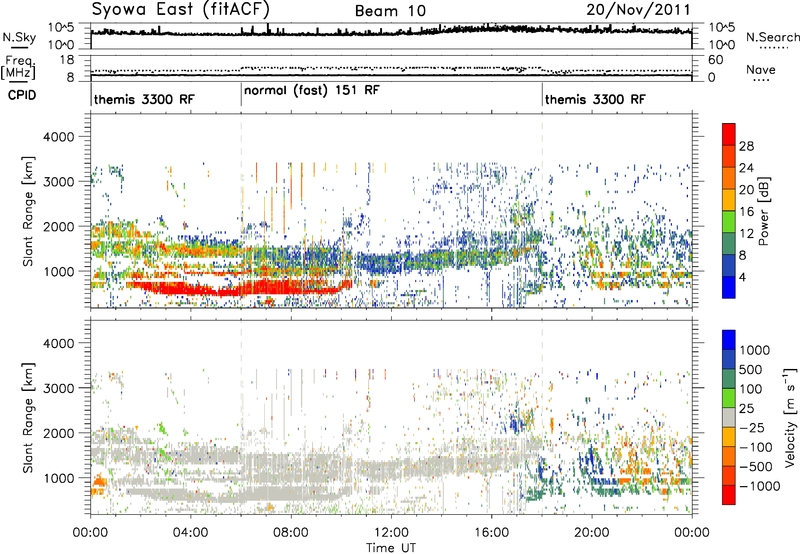Click the 'Syowa East (fitACF)' title
This screenshot has height=554, width=800.
181,10
